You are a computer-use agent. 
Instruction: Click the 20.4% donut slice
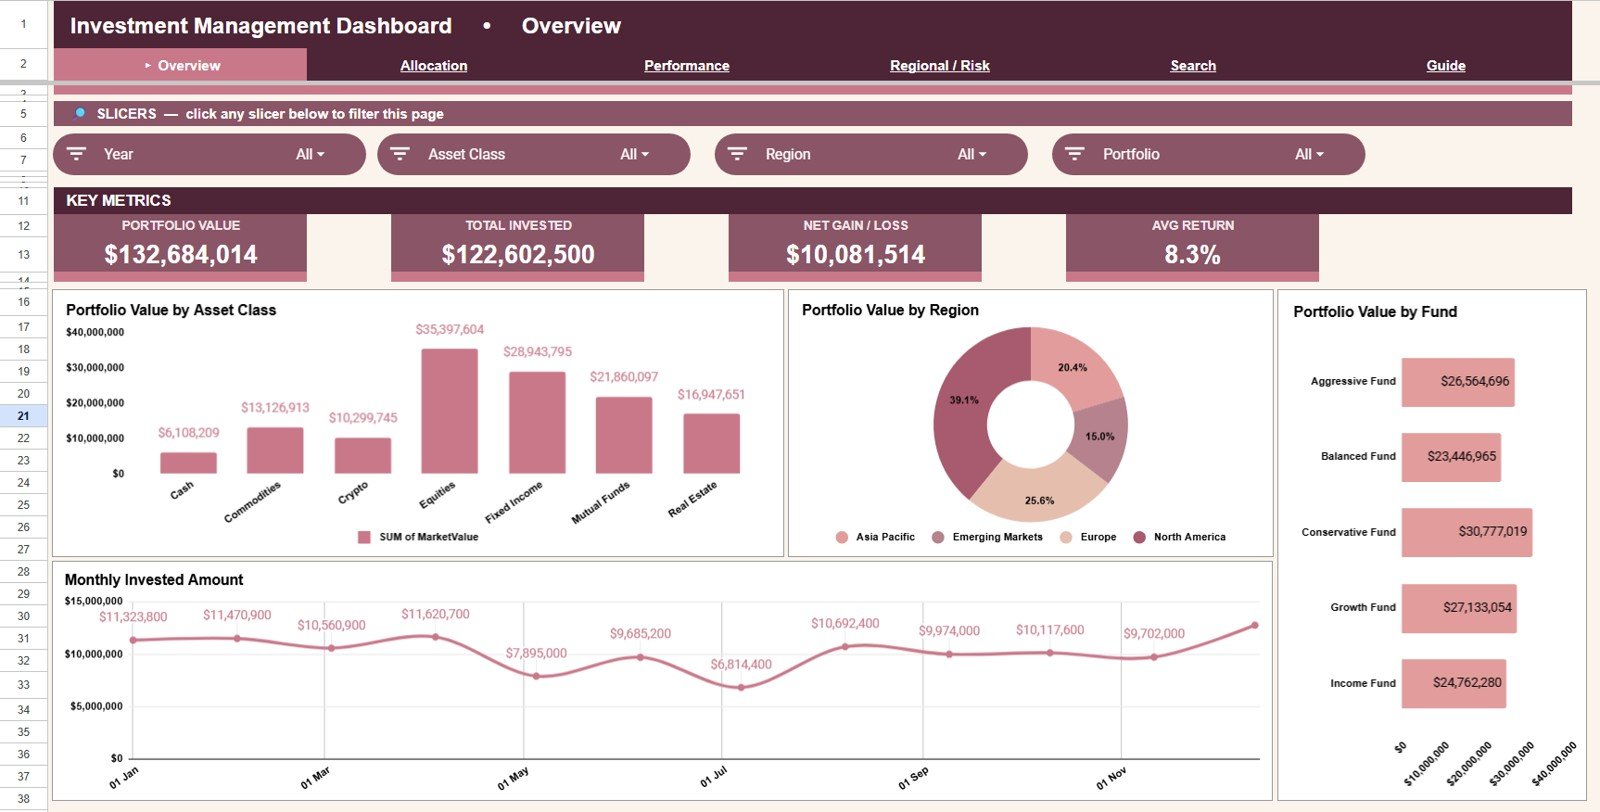point(1072,367)
